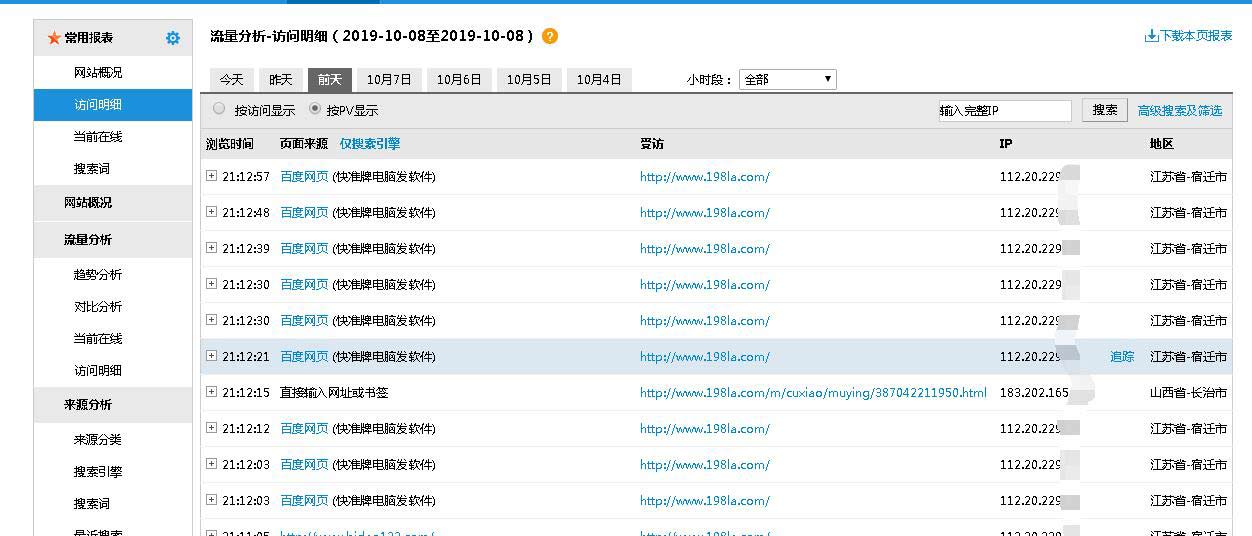Click the 输入完整IP input field
1252x536 pixels.
[1004, 111]
